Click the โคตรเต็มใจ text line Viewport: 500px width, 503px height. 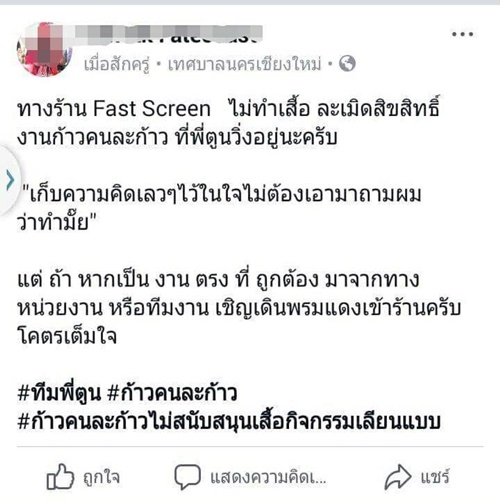(x=67, y=336)
